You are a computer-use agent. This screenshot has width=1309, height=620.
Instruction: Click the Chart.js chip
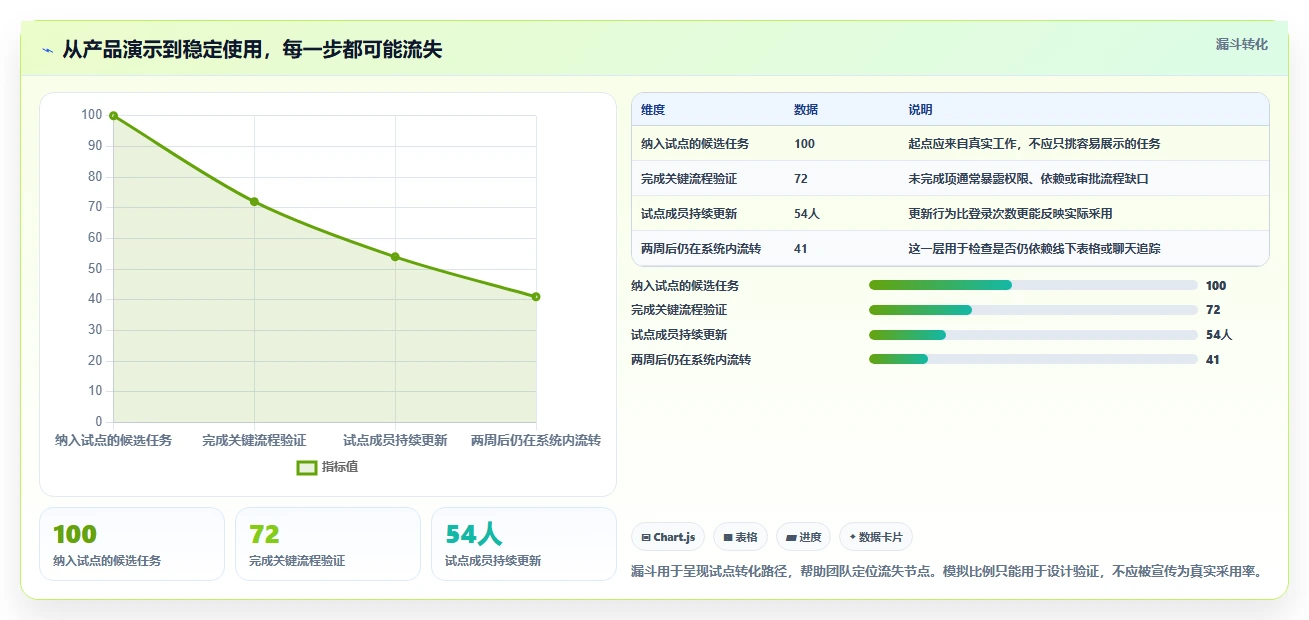coord(668,537)
